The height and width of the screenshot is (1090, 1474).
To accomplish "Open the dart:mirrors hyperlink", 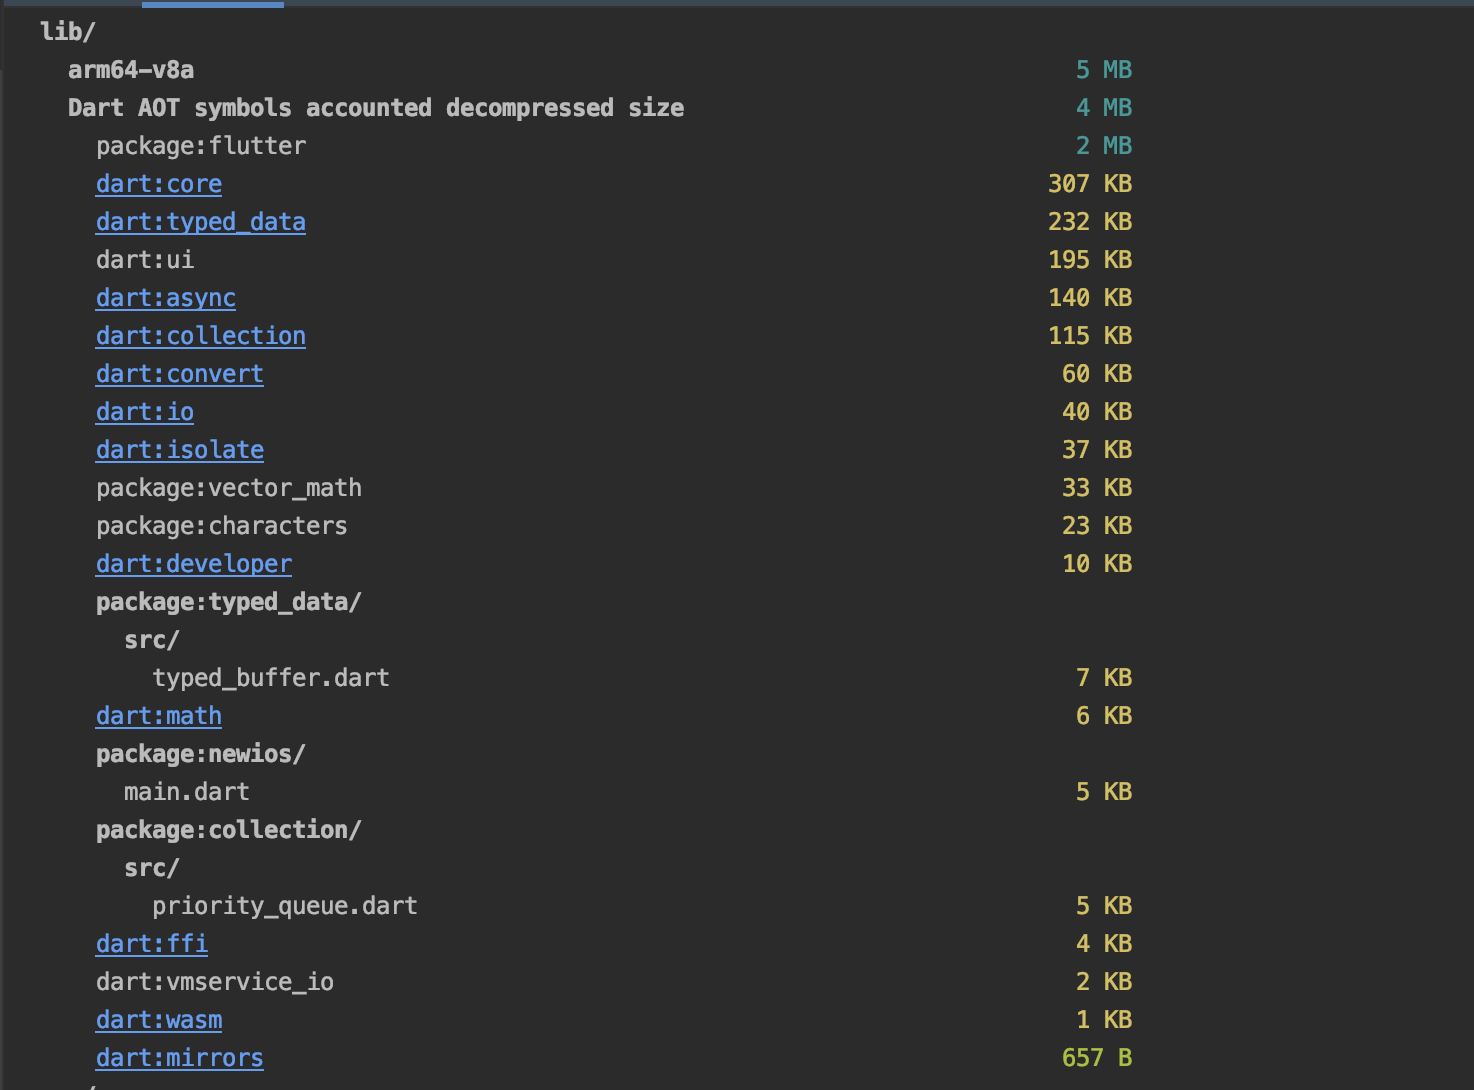I will [179, 1057].
